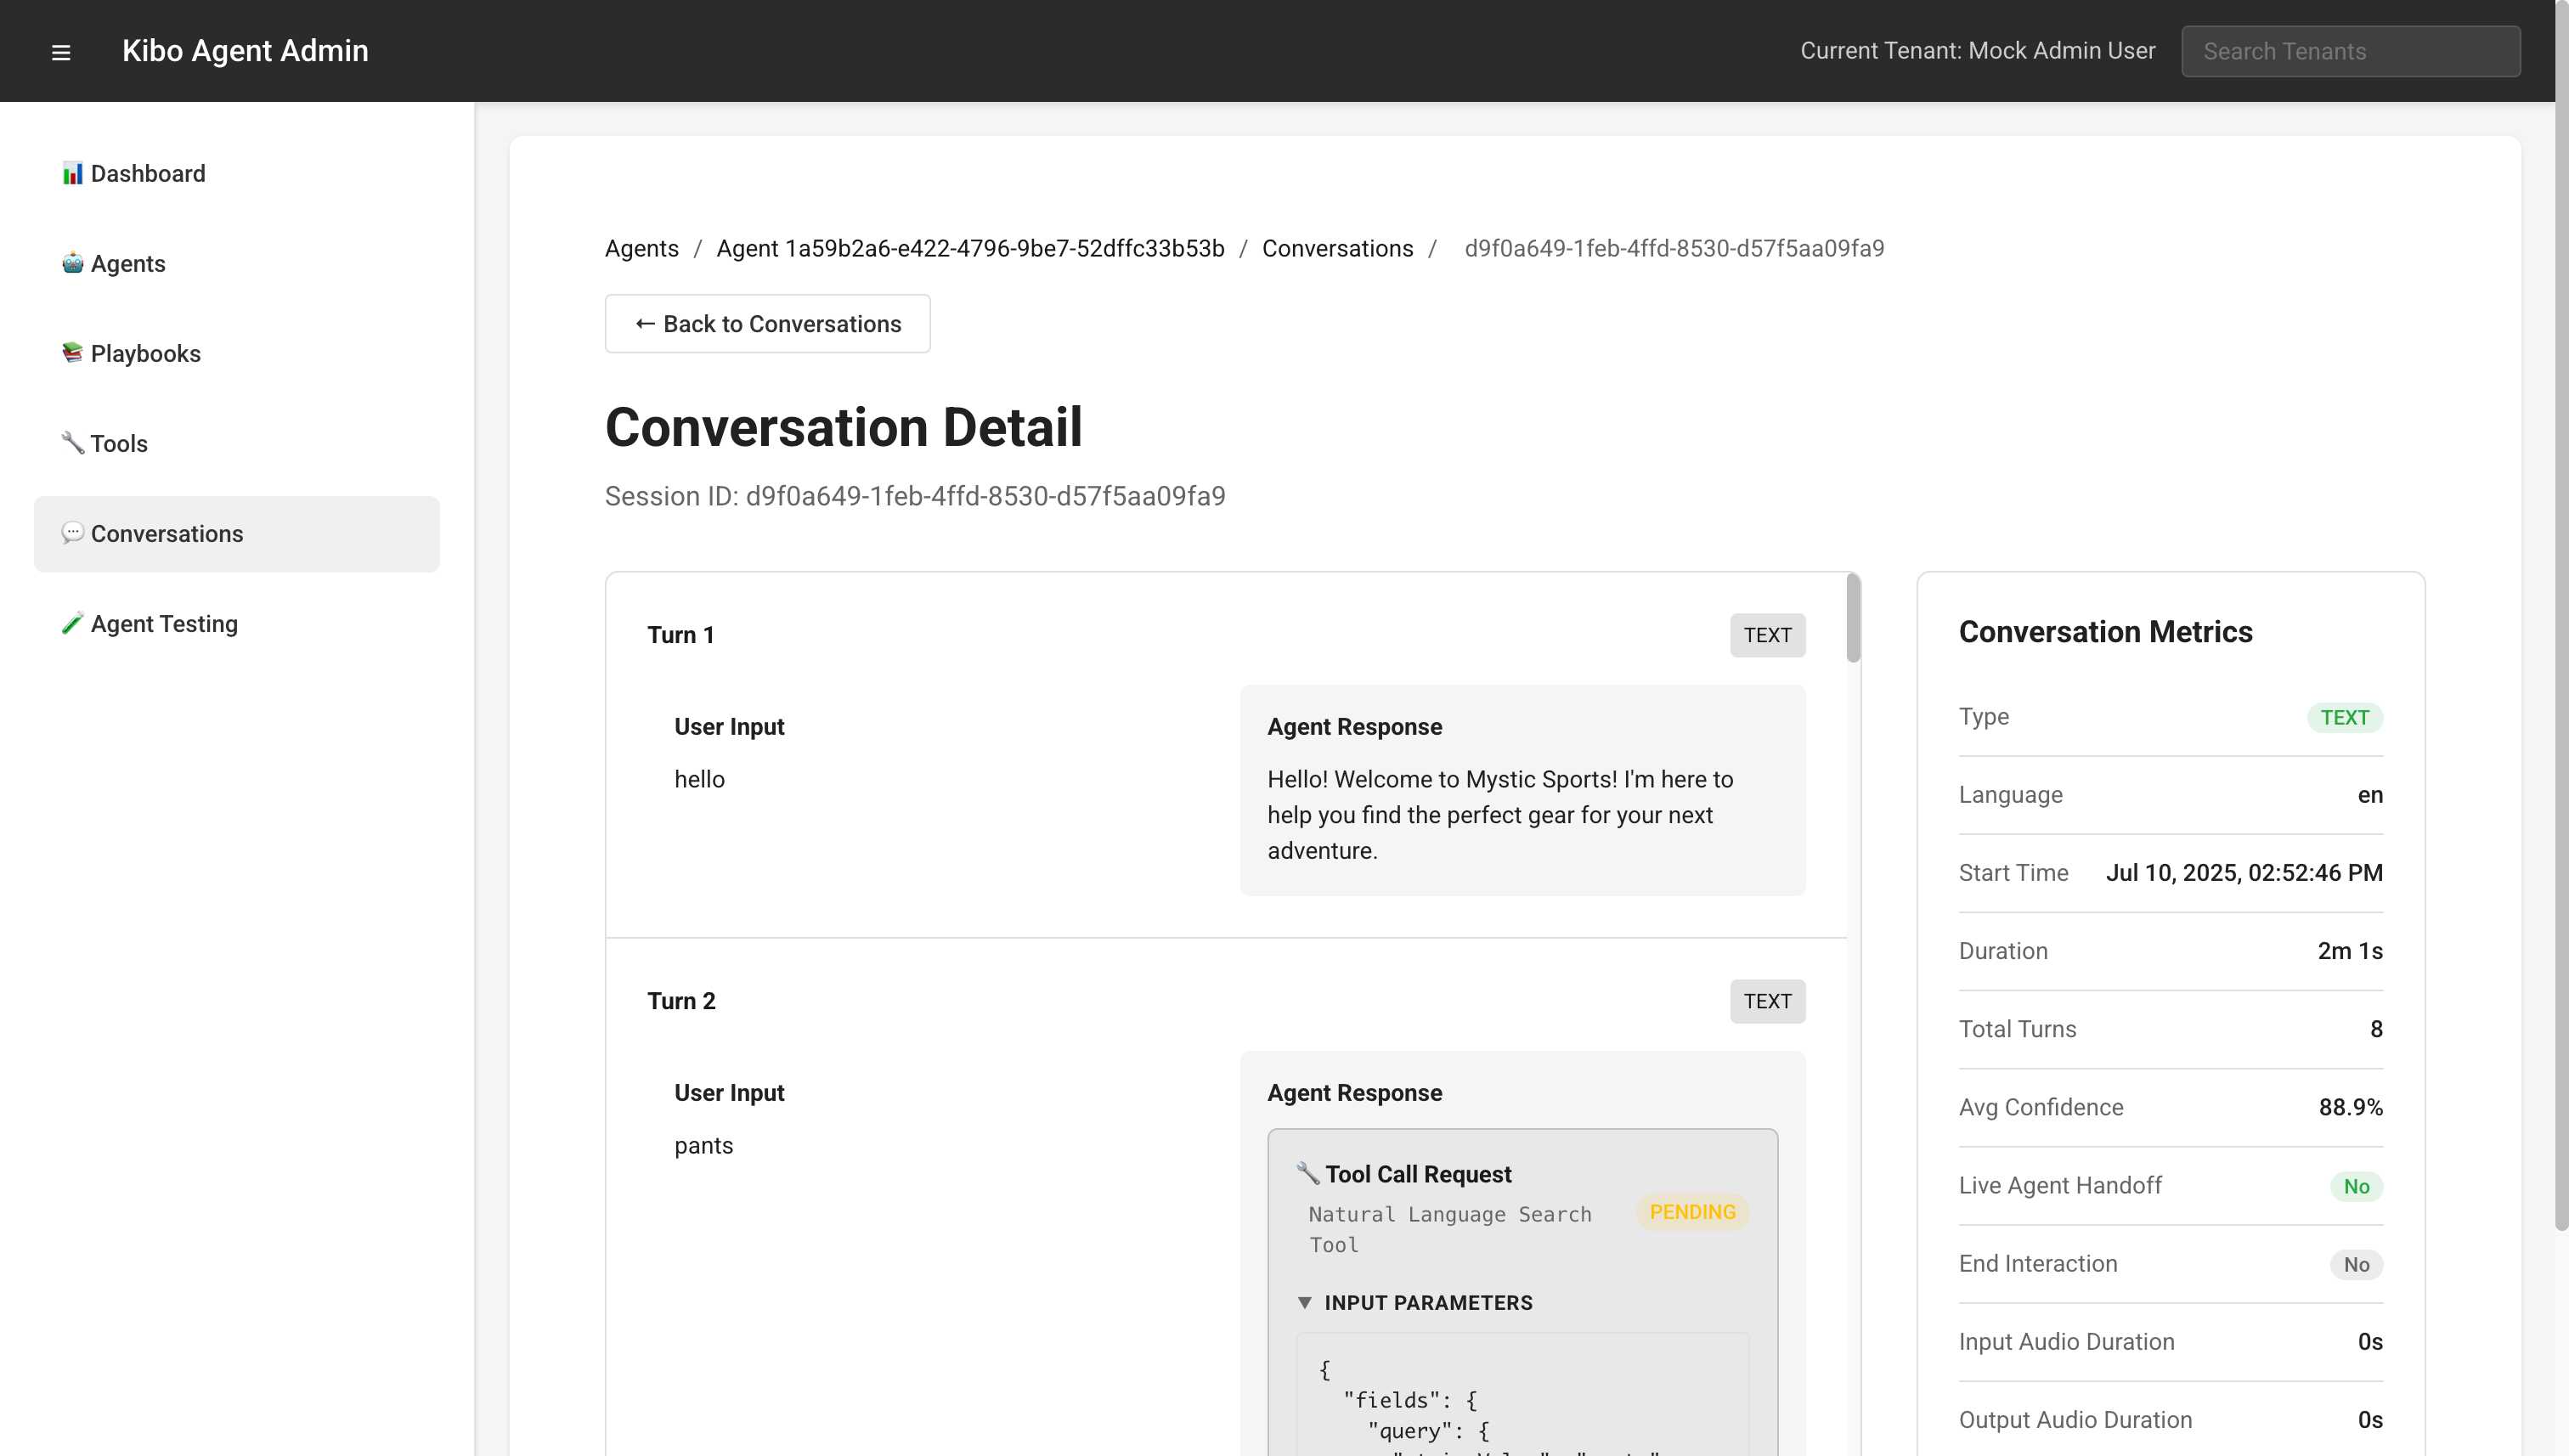Click the Turn 2 heading

681,1001
